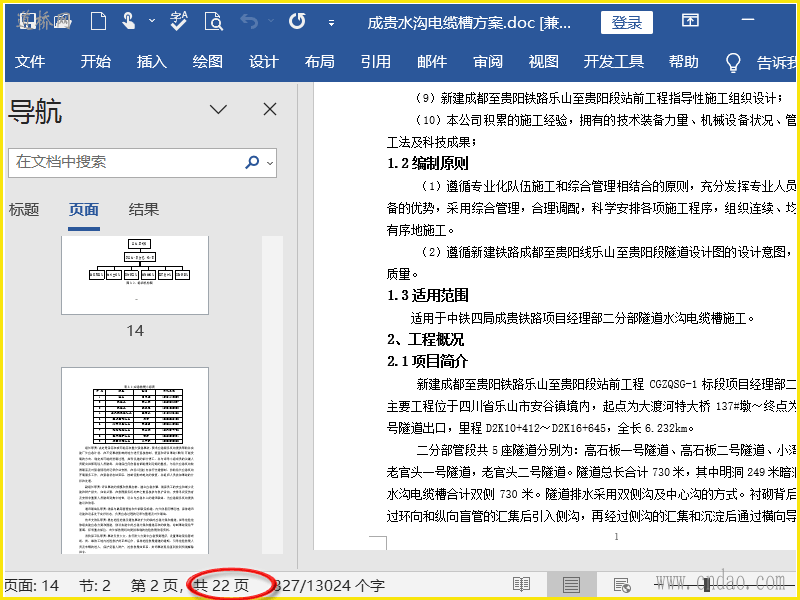
Task: Click the Tell Me lightbulb icon
Action: pyautogui.click(x=733, y=62)
